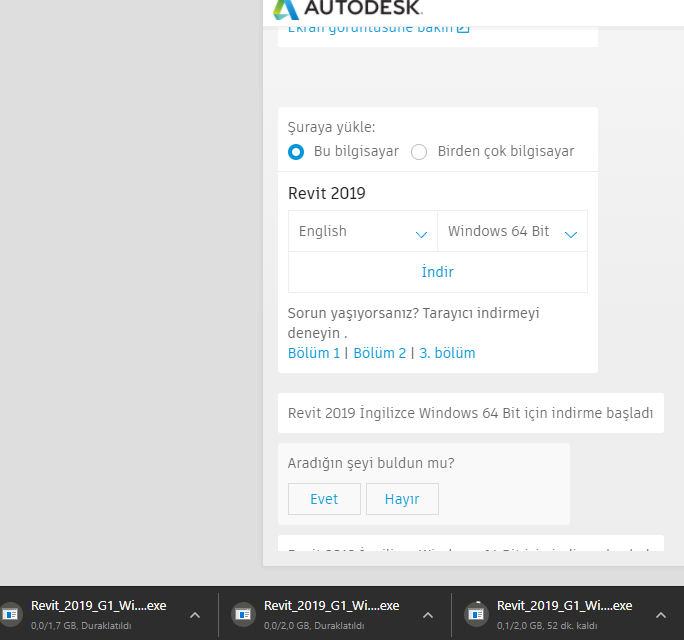Click the '0,1/2,0 GB, 52 dk. kaldı' download status
Viewport: 684px width, 640px height.
(x=547, y=626)
